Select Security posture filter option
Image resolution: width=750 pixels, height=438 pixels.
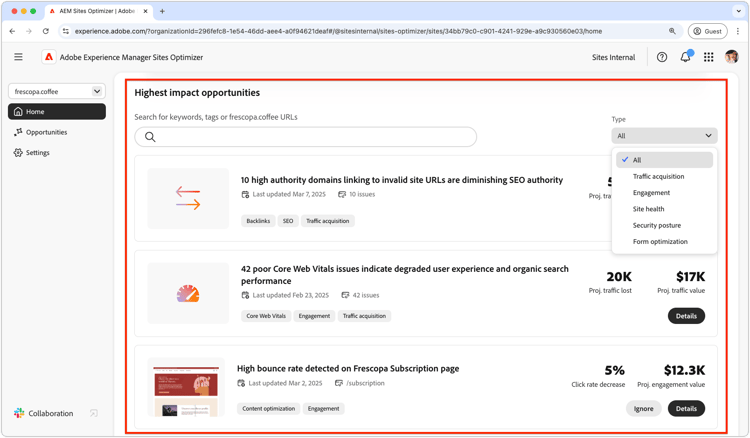coord(657,225)
